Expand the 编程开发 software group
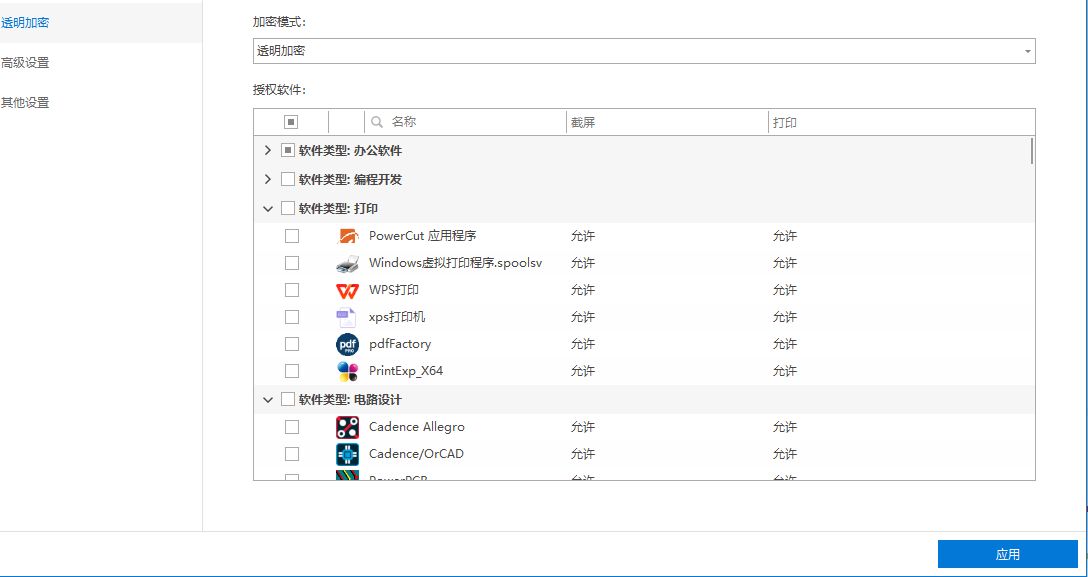Image resolution: width=1088 pixels, height=577 pixels. pos(269,179)
